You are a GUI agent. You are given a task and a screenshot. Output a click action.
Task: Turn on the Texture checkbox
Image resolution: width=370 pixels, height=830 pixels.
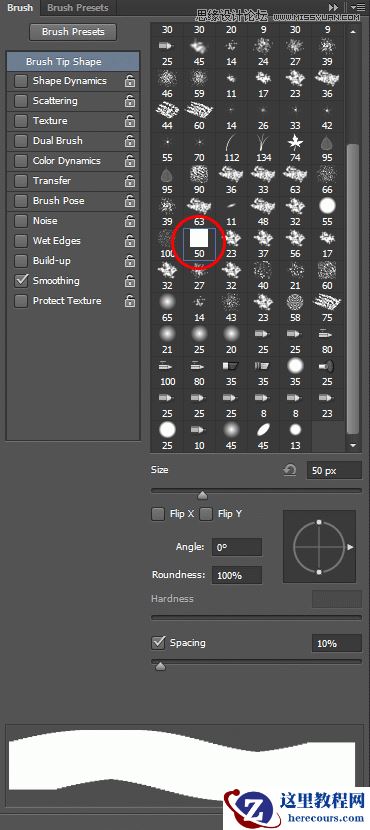click(21, 121)
